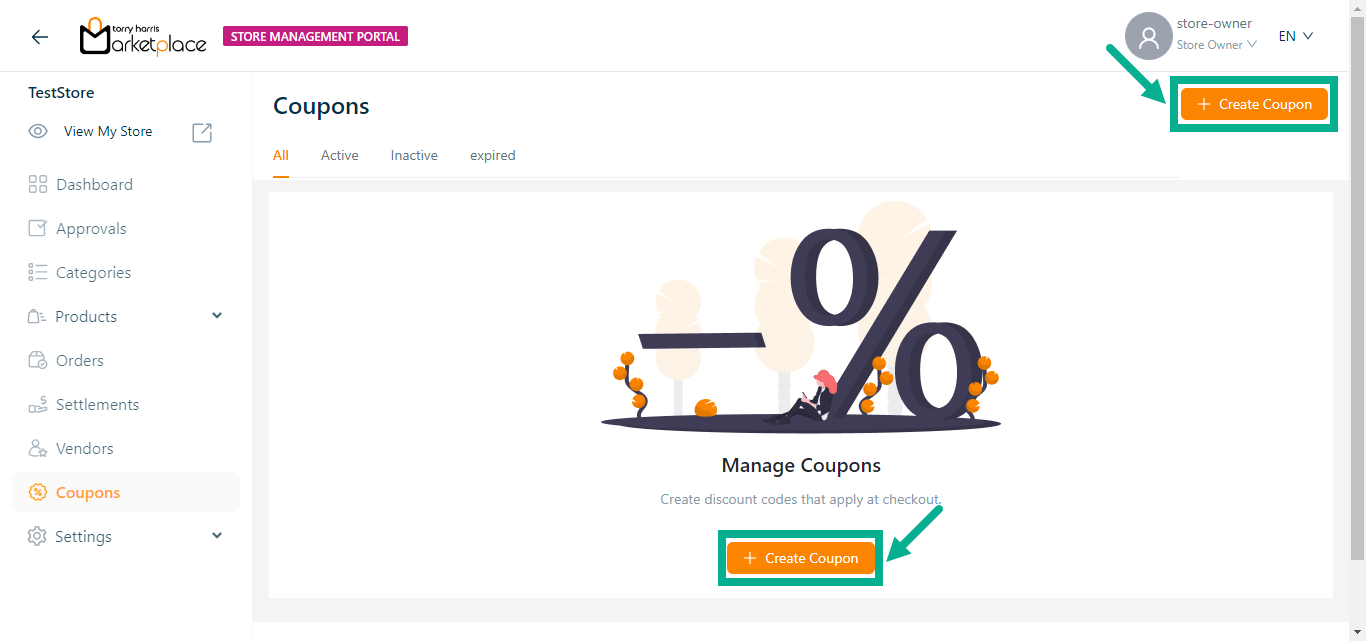
Task: Switch to the expired coupons tab
Action: pos(493,156)
